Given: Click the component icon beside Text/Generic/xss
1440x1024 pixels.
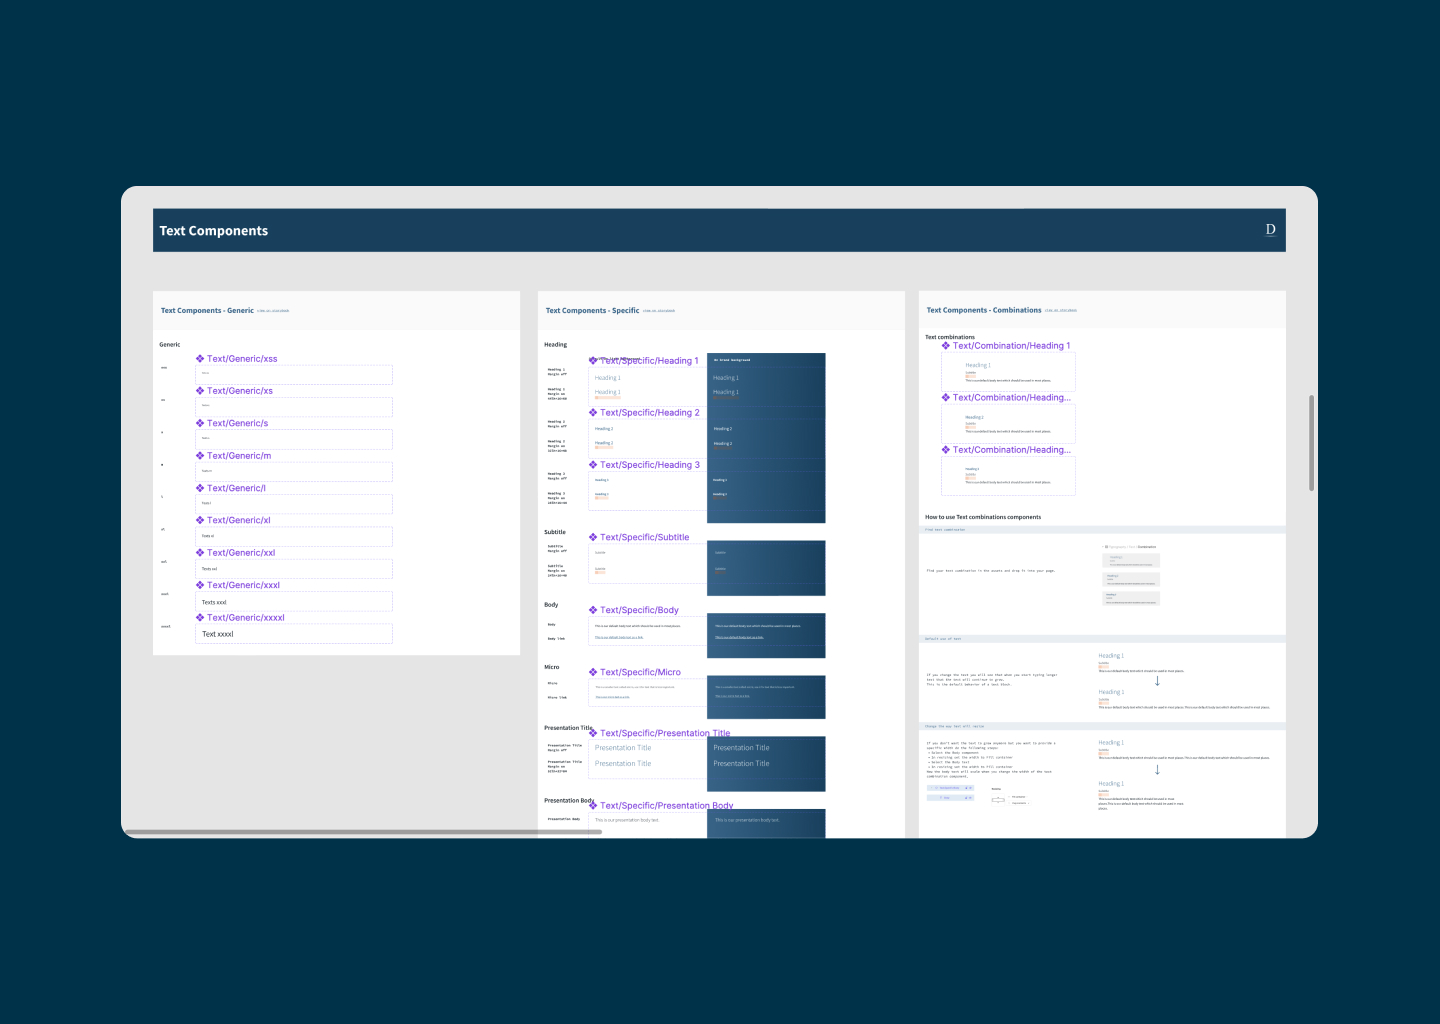Looking at the screenshot, I should (x=200, y=358).
